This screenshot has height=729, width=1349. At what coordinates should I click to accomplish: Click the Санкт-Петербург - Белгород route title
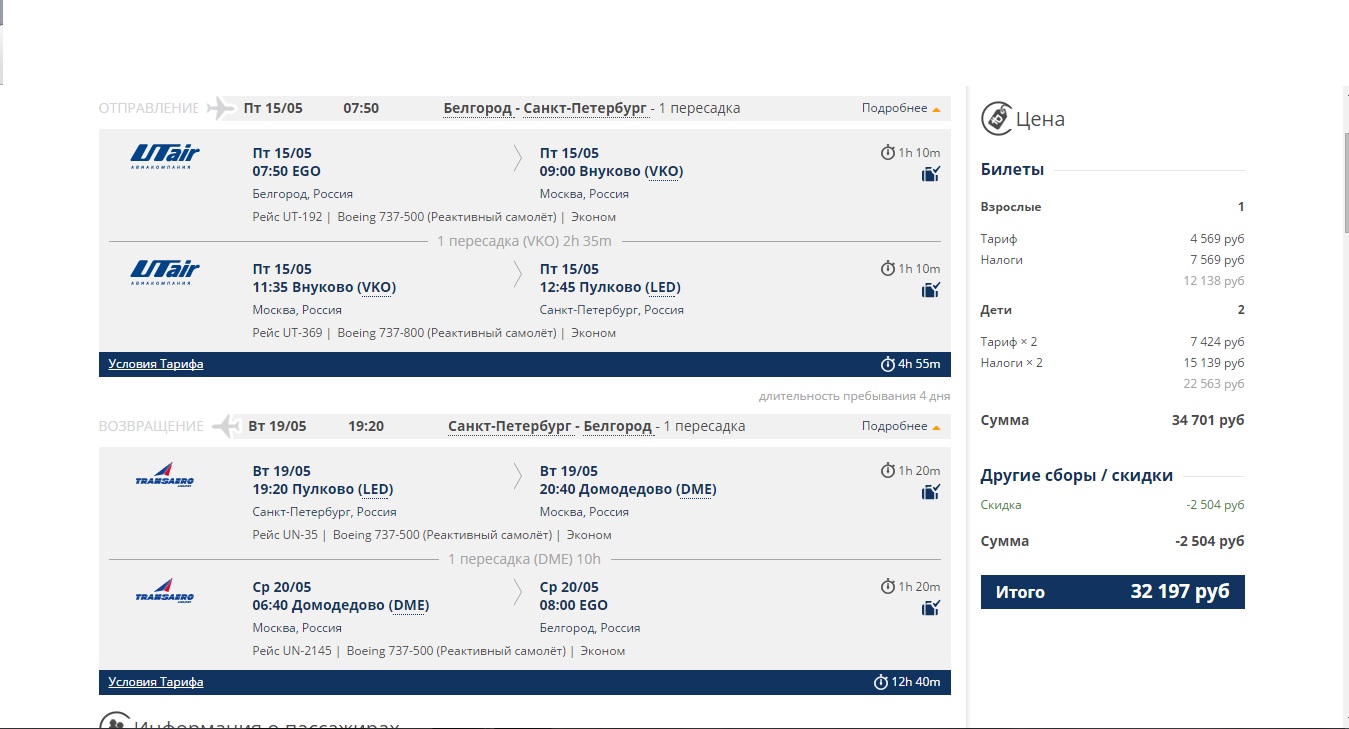tap(550, 426)
